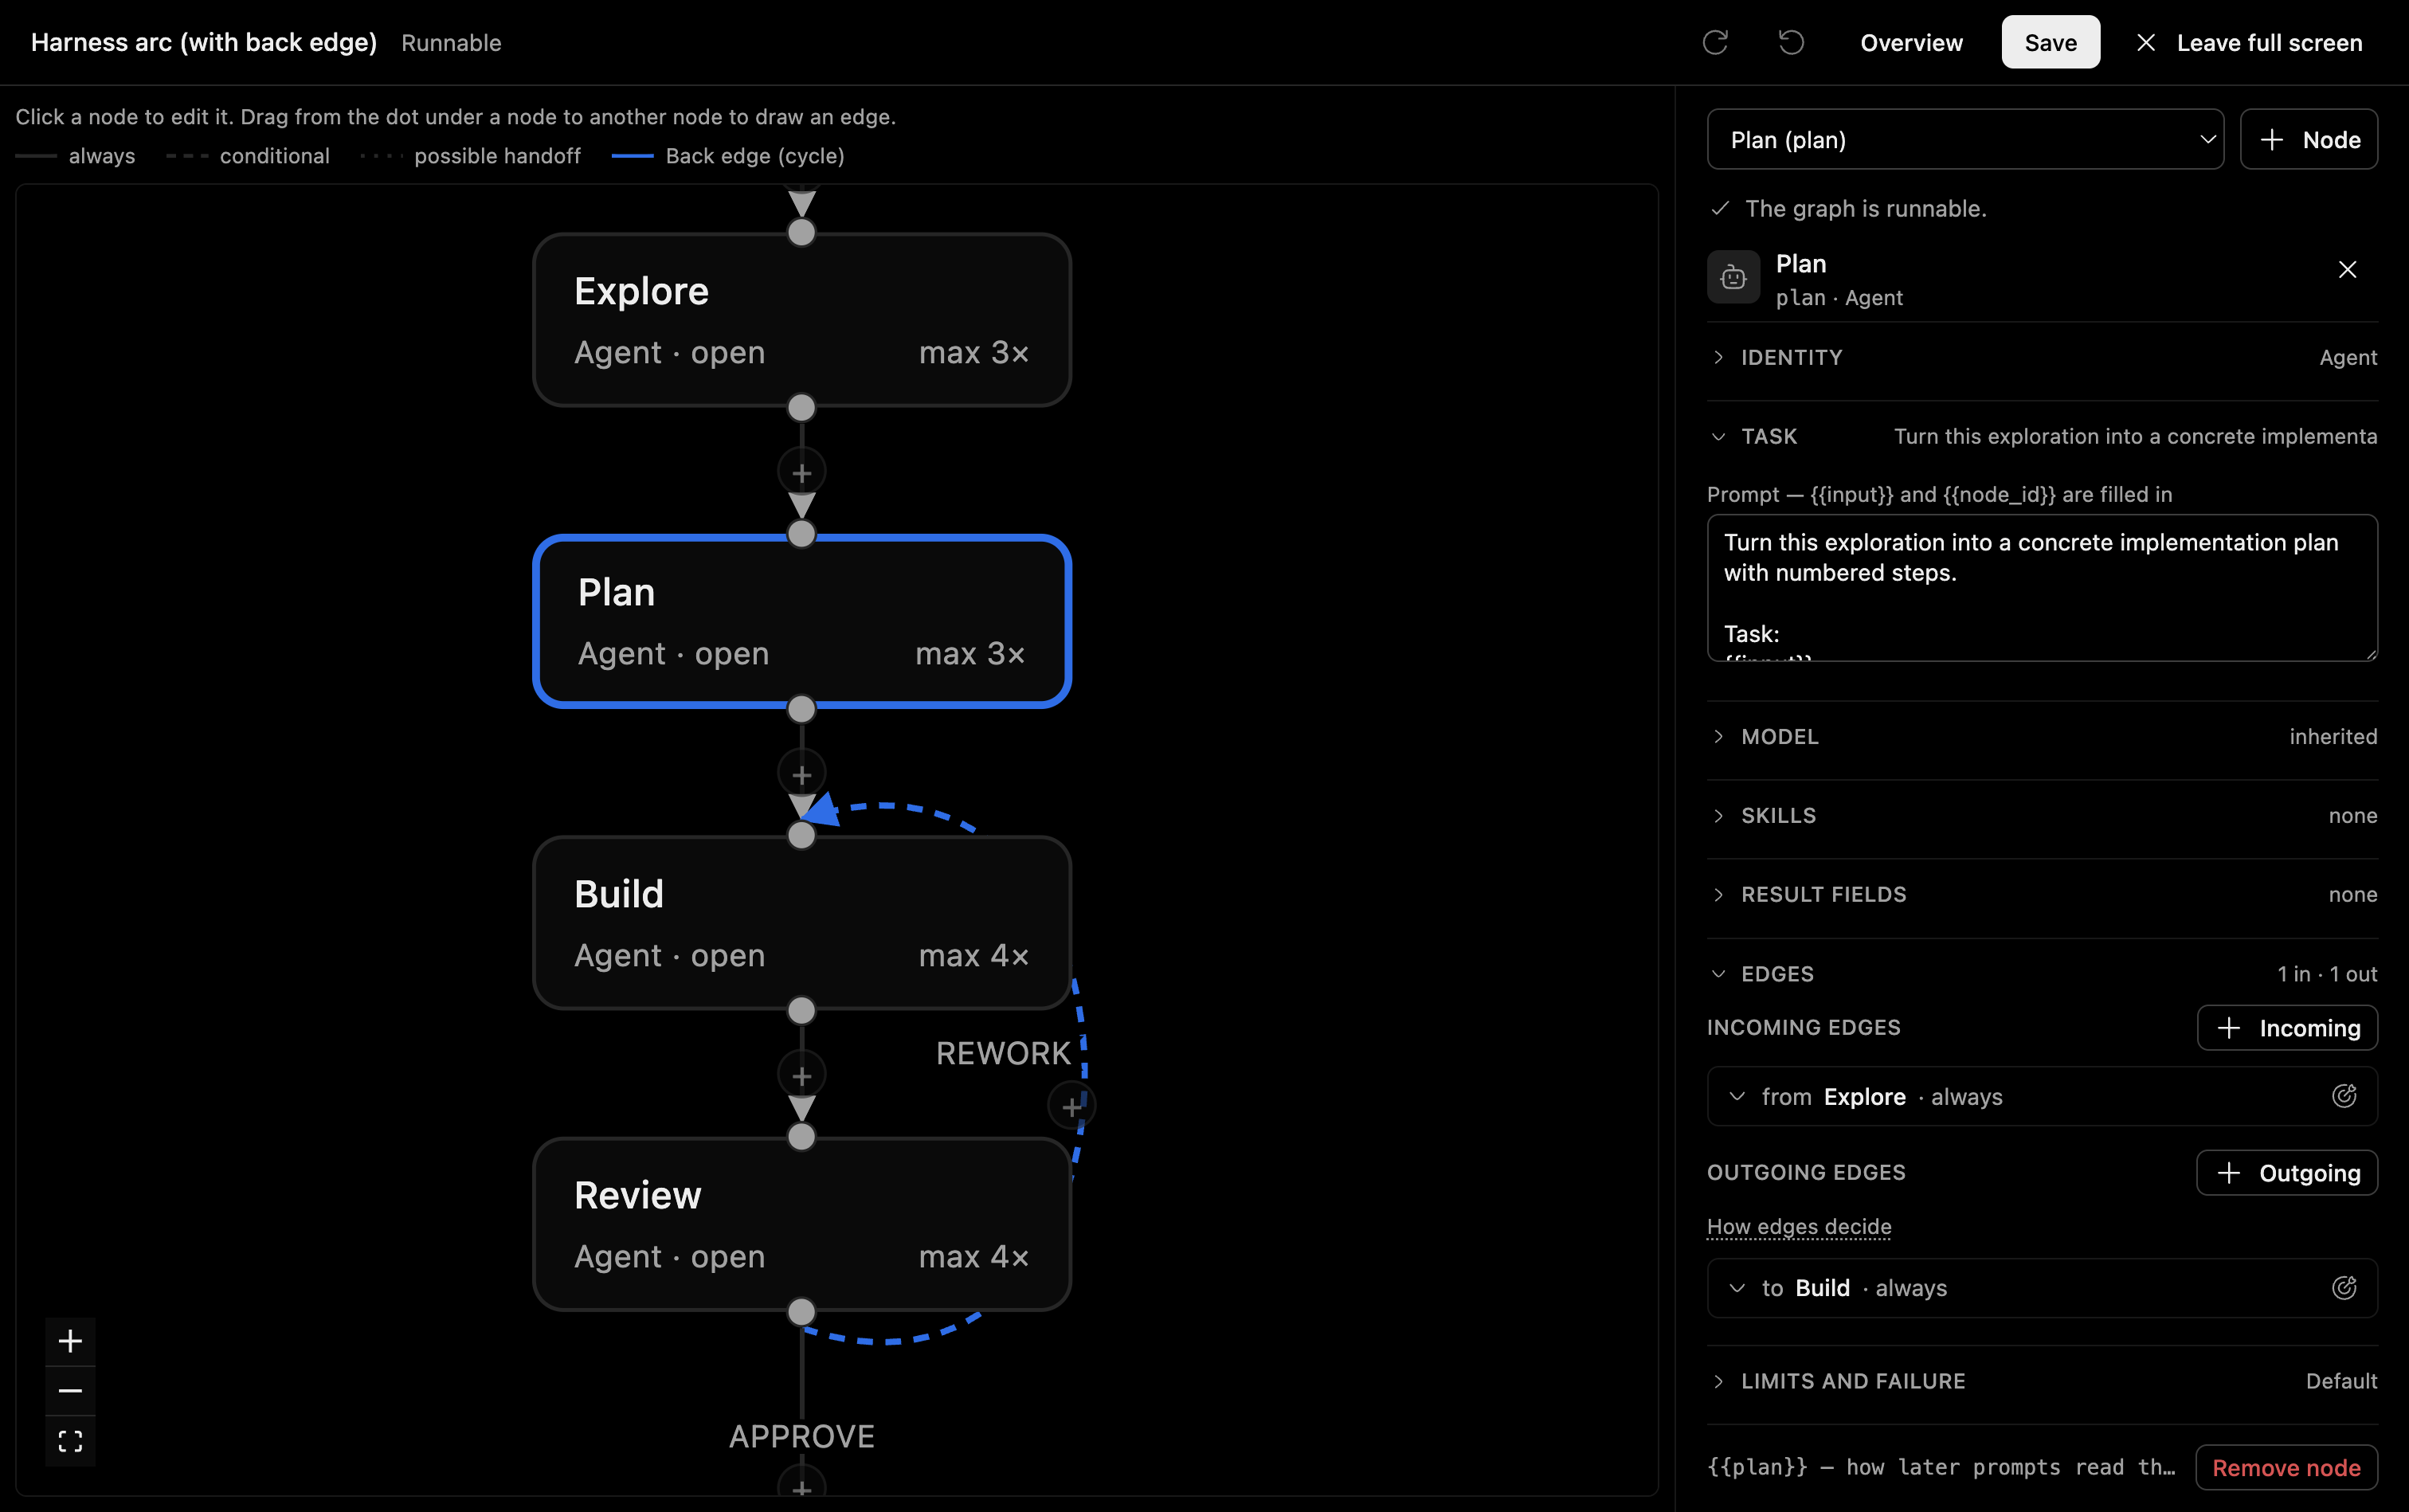Collapse the EDGES section
Image resolution: width=2409 pixels, height=1512 pixels.
click(2042, 973)
